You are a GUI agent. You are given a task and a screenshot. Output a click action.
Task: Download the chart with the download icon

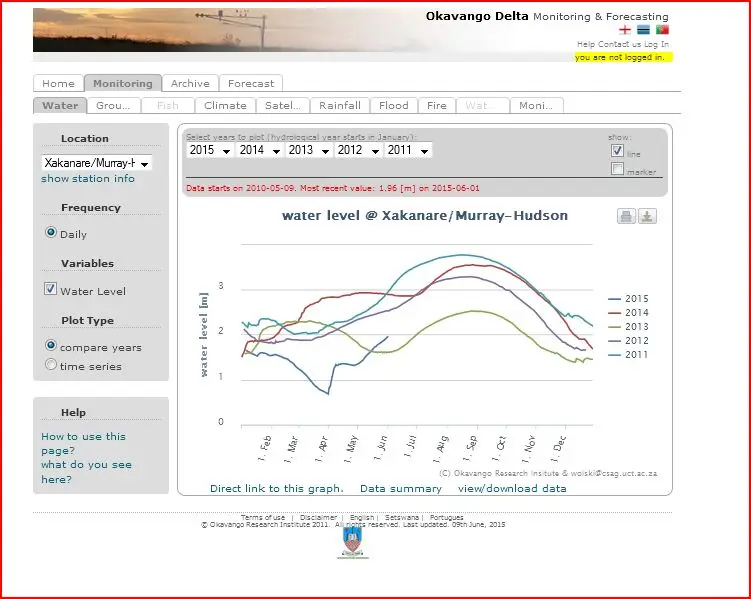pos(647,216)
